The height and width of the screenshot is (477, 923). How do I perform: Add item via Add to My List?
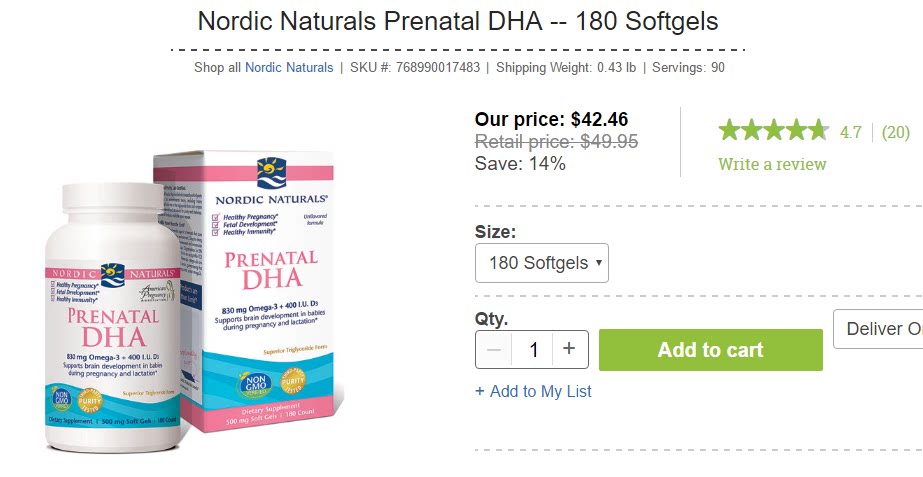pos(533,391)
